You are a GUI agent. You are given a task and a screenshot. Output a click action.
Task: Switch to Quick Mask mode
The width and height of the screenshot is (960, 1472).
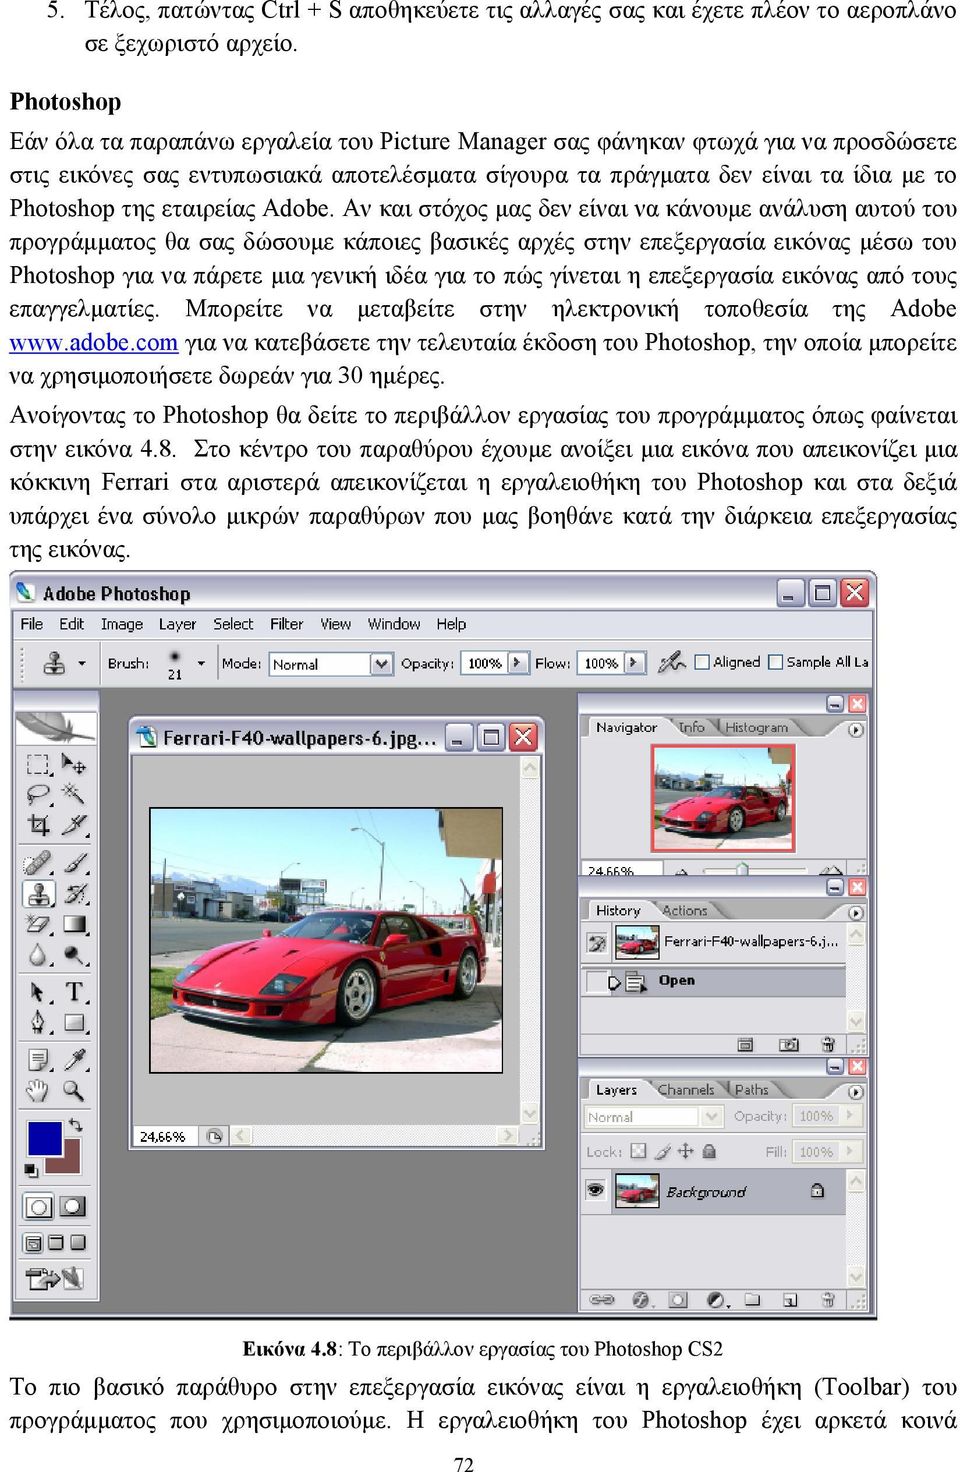tap(73, 1207)
